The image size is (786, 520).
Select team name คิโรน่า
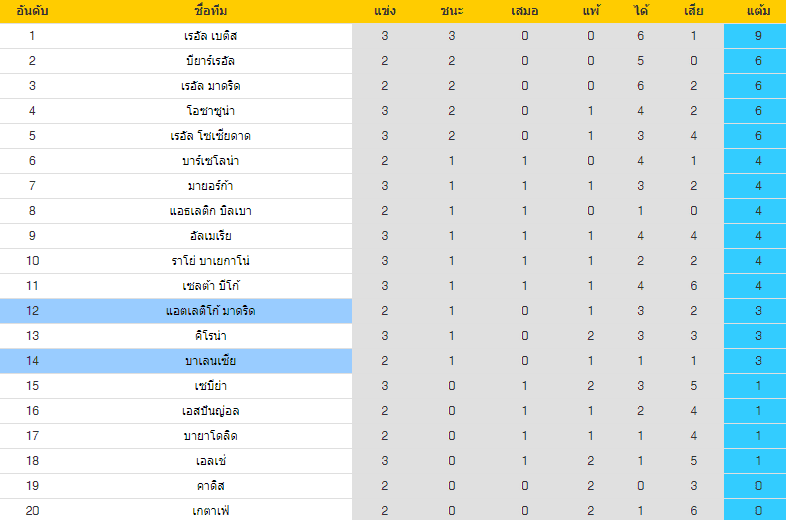point(211,336)
